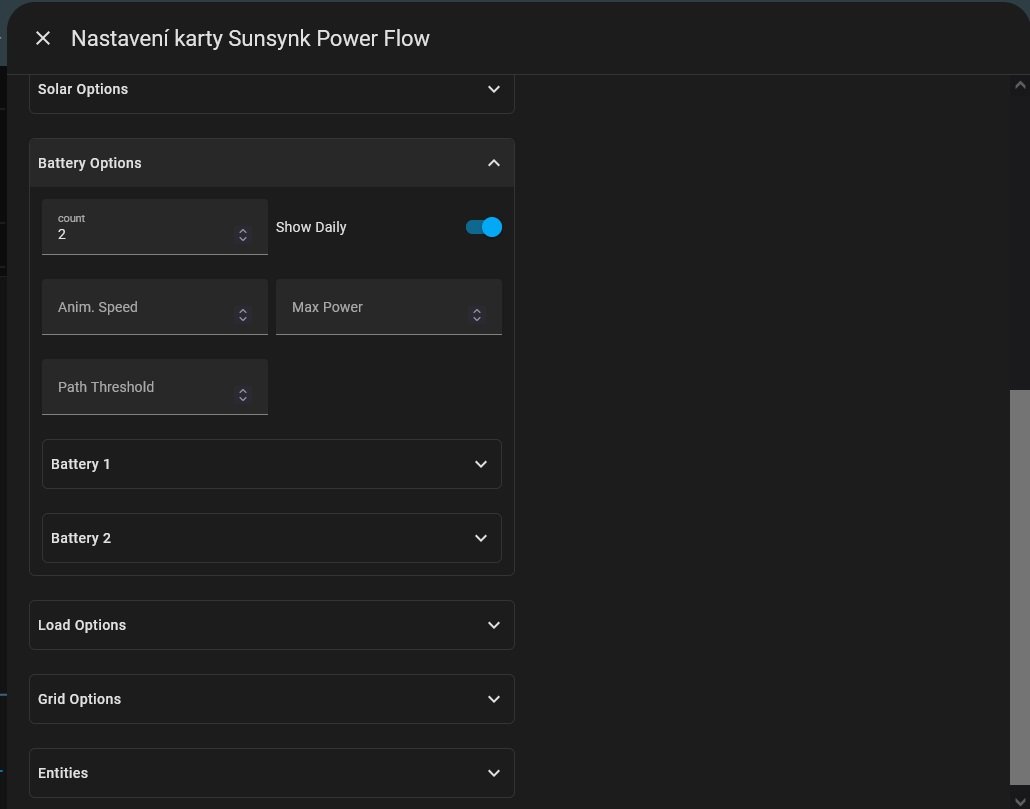This screenshot has height=809, width=1030.
Task: Expand the Entities section
Action: coord(271,773)
